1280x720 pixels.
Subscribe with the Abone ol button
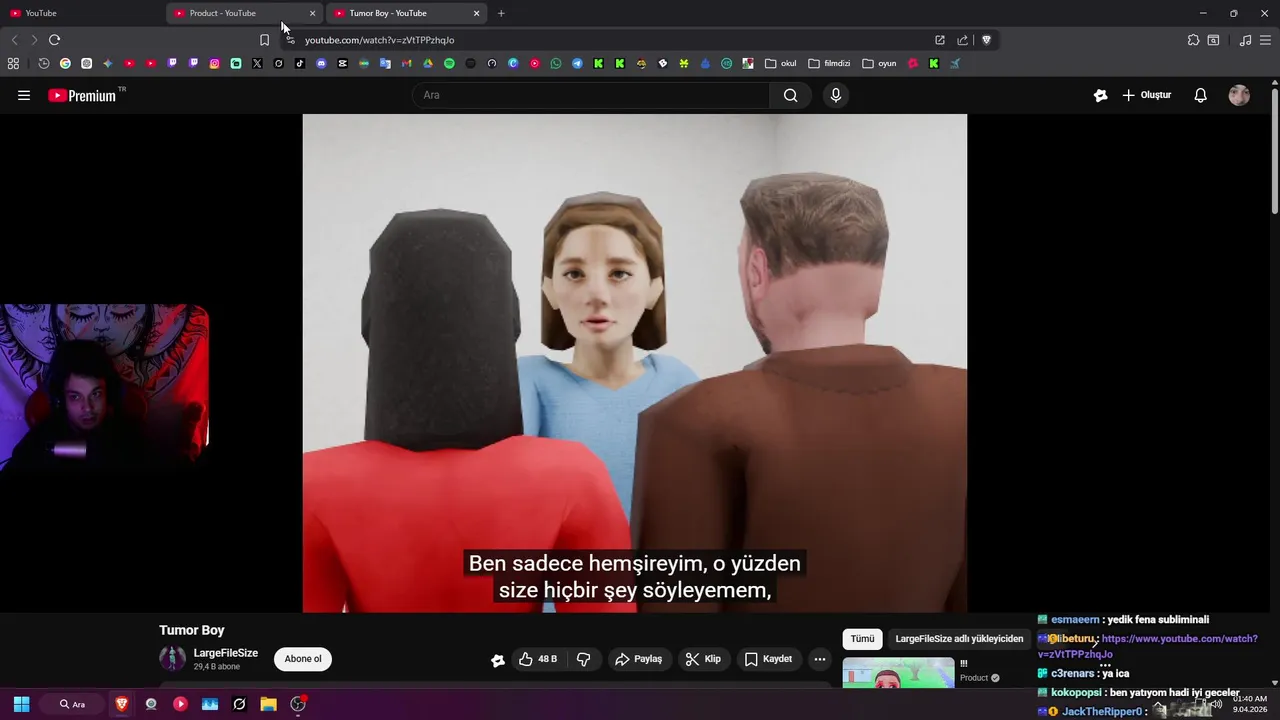[303, 659]
